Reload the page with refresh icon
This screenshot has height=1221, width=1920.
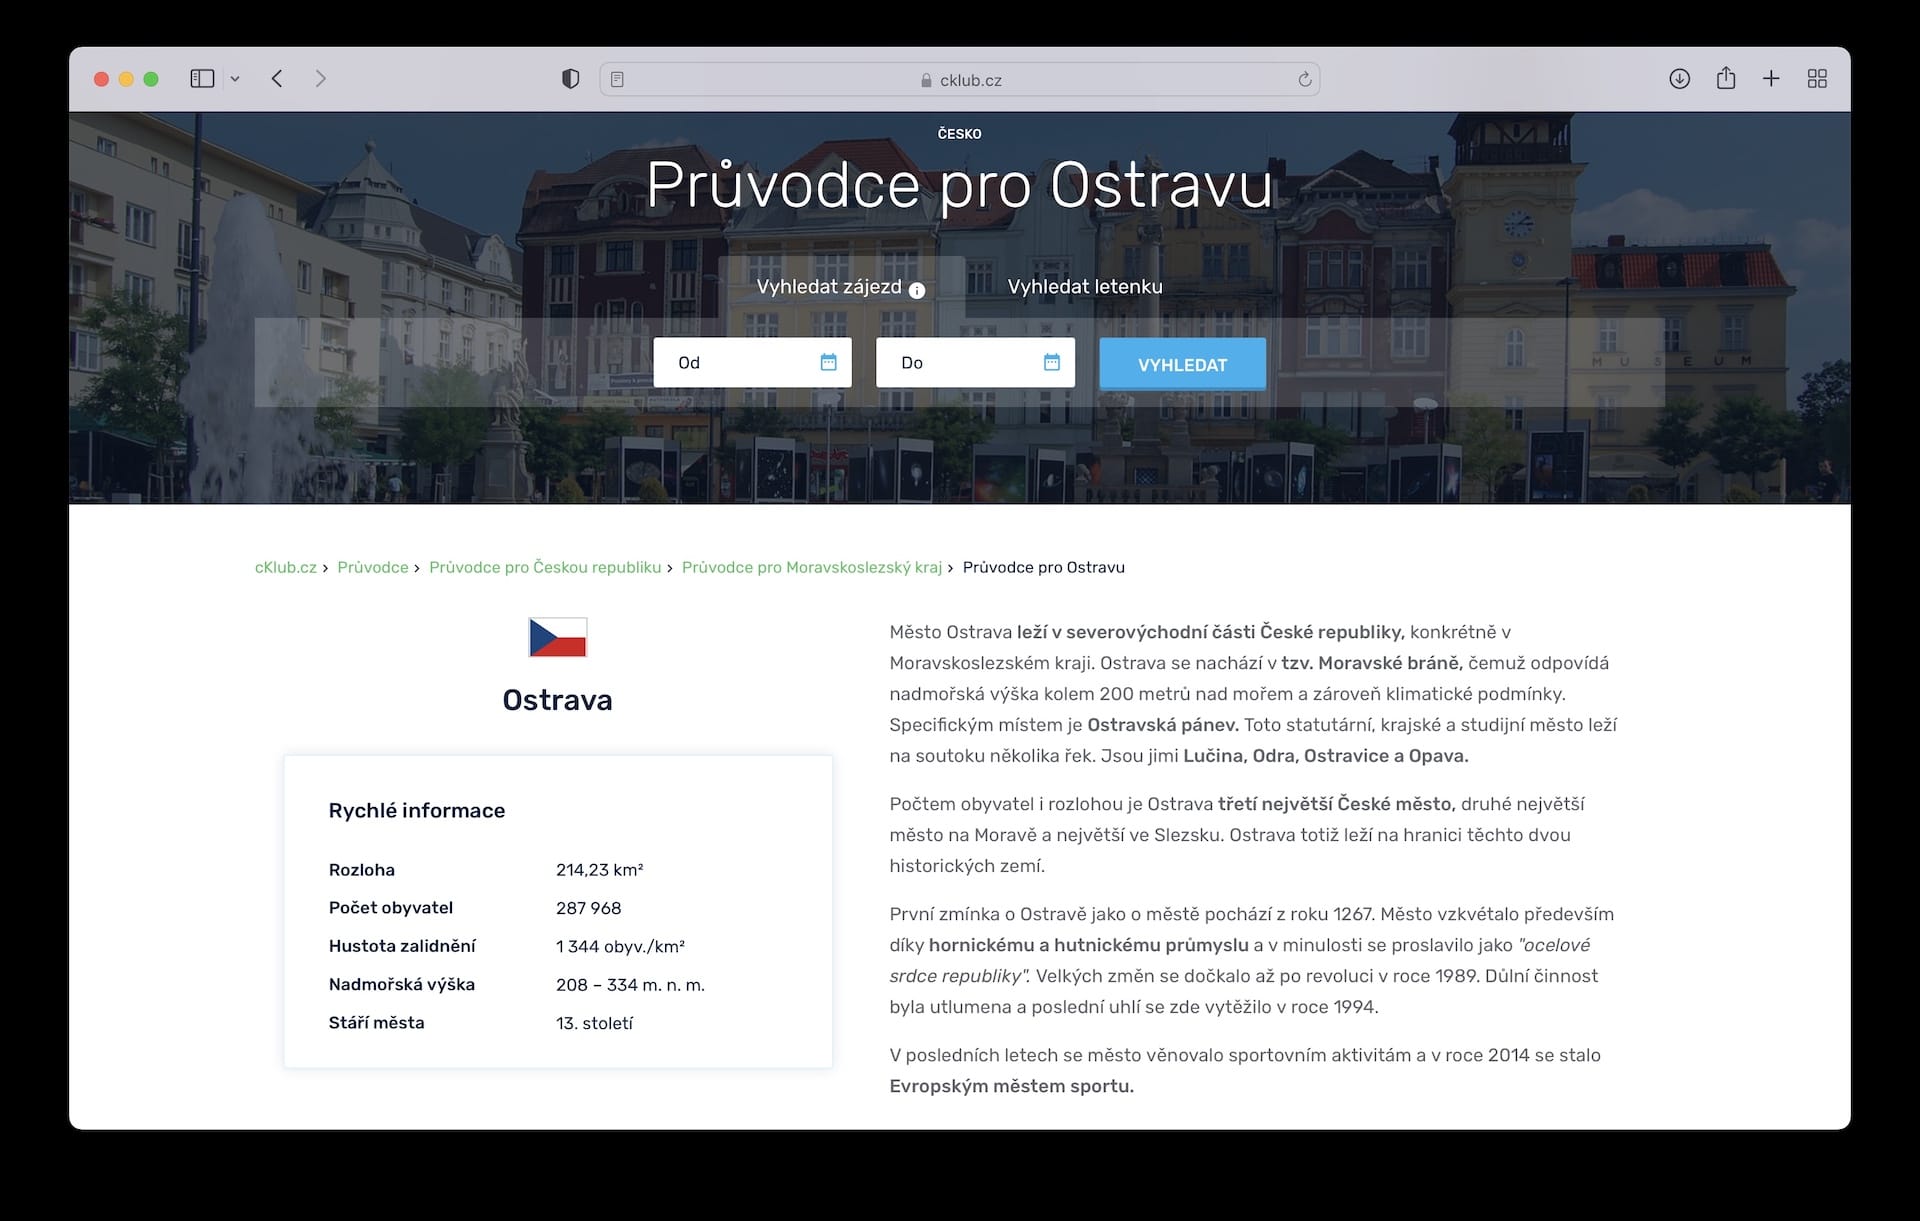(x=1304, y=79)
